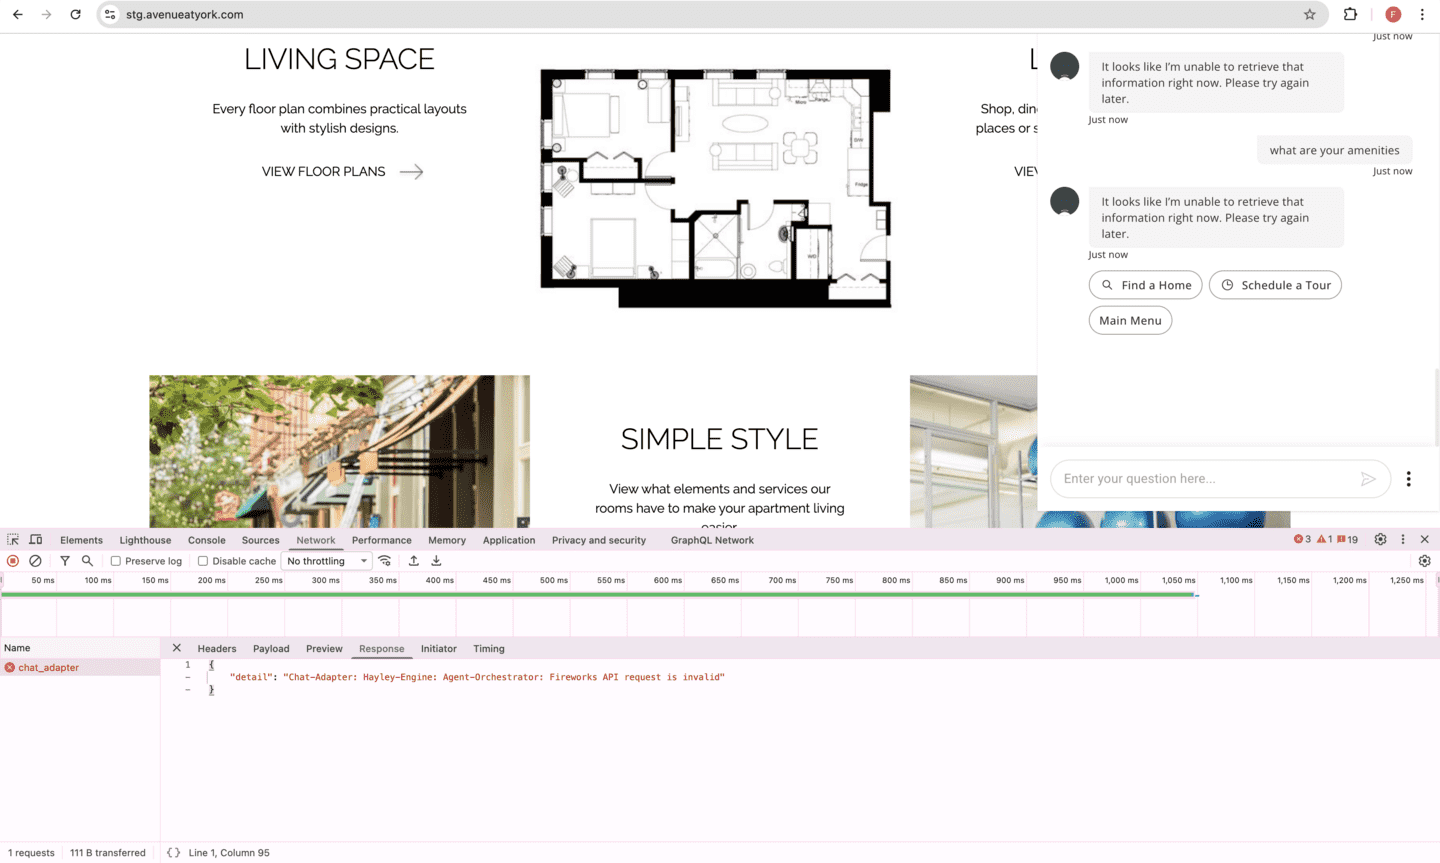Enable the Preserve log checkbox
Image resolution: width=1440 pixels, height=863 pixels.
(116, 561)
